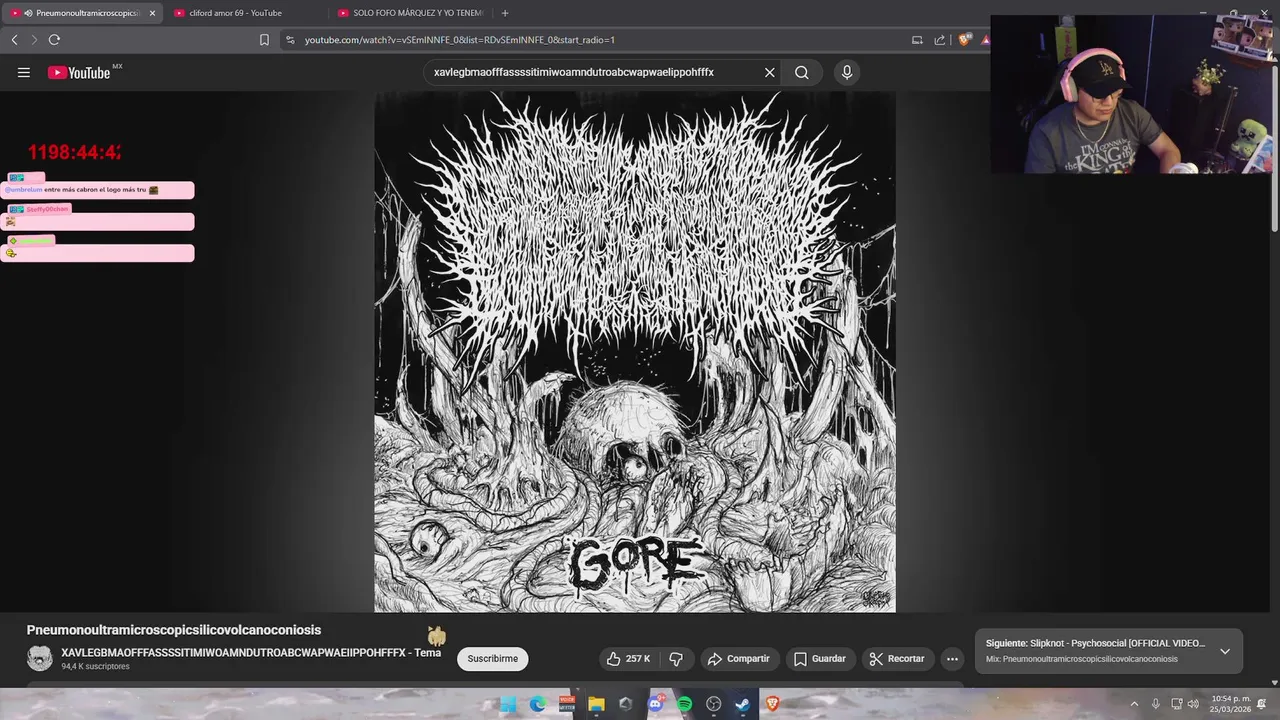The image size is (1280, 720).
Task: Go back with browser back arrow
Action: [x=14, y=40]
